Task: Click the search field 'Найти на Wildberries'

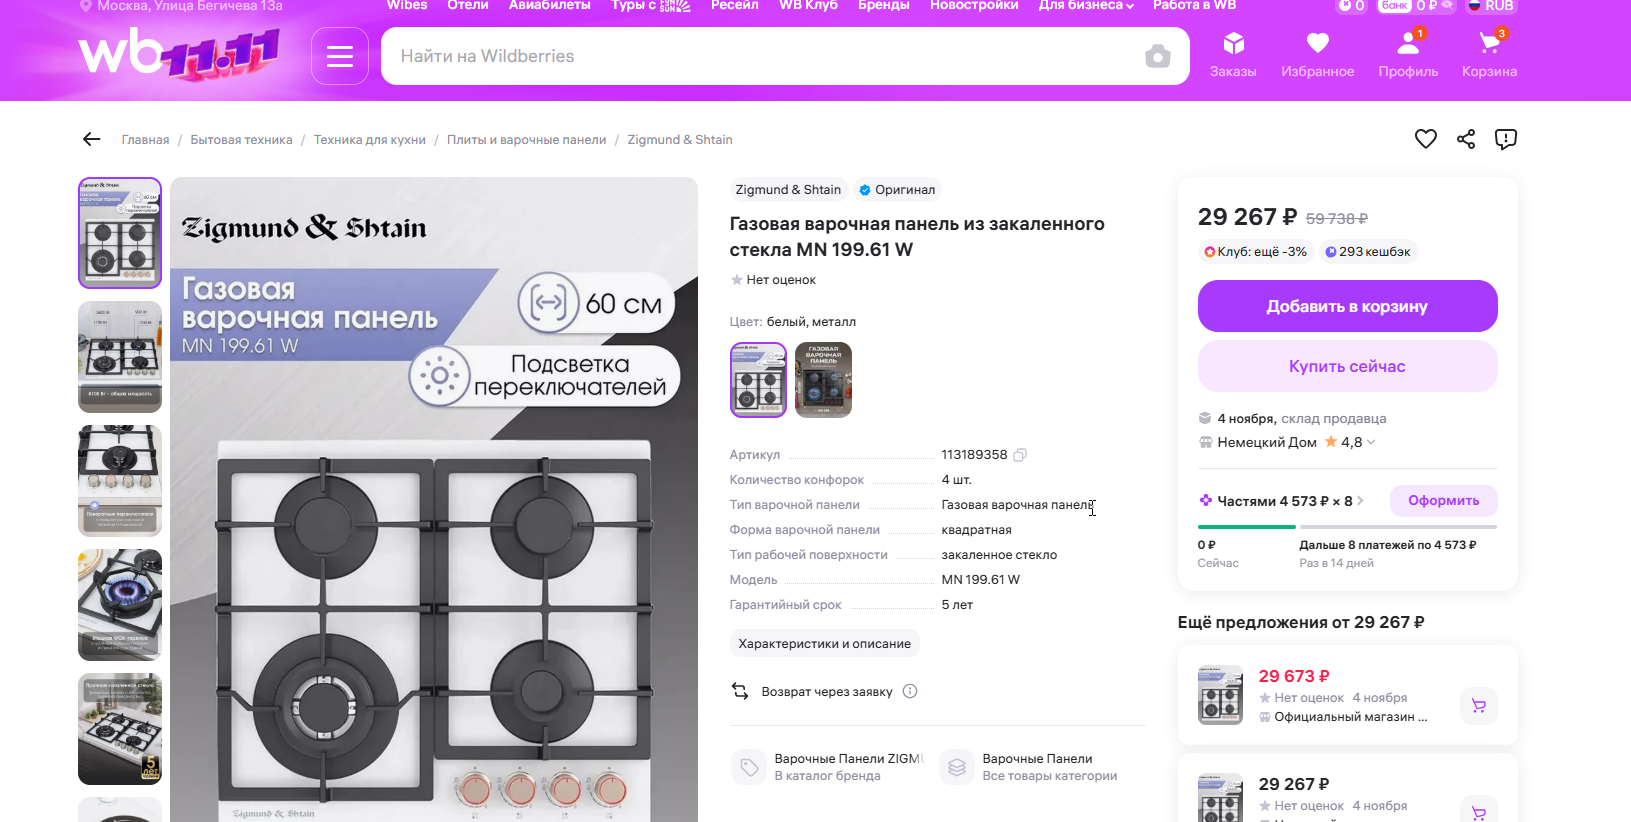Action: [760, 56]
